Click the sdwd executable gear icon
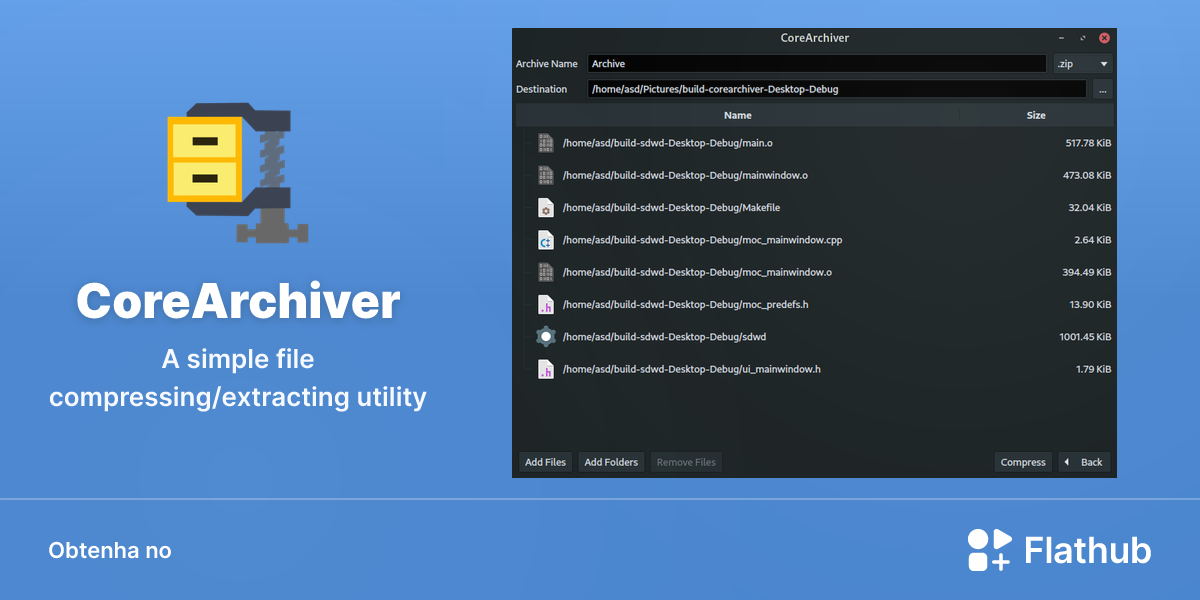The height and width of the screenshot is (600, 1200). [545, 336]
